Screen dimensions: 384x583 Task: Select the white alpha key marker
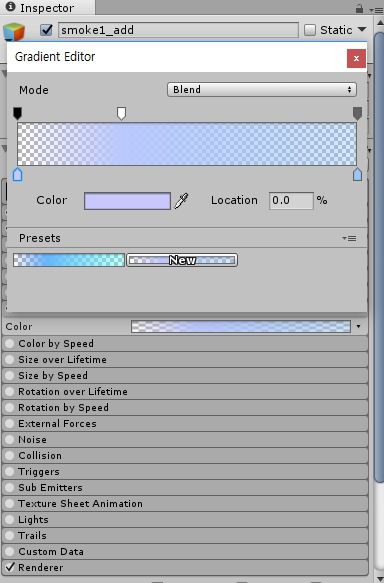point(121,113)
